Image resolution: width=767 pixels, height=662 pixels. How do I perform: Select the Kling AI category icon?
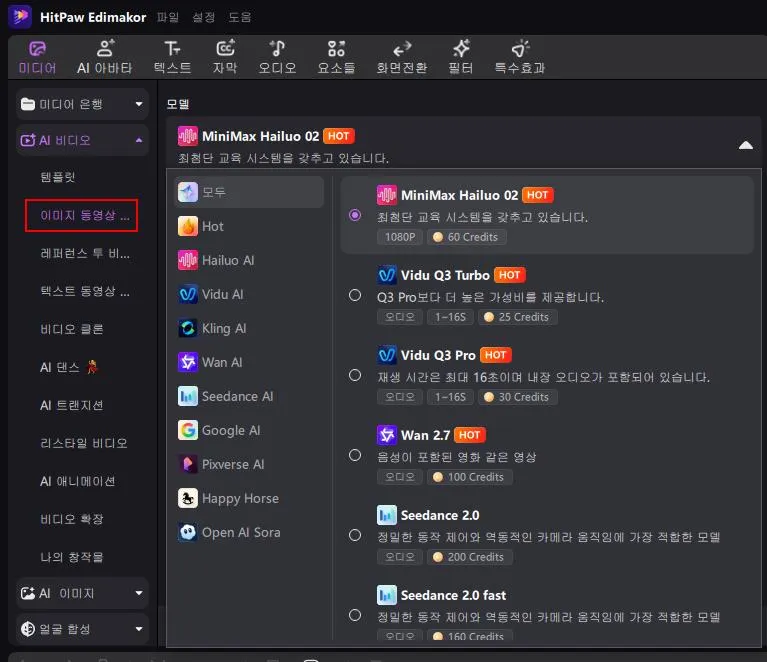pyautogui.click(x=188, y=328)
